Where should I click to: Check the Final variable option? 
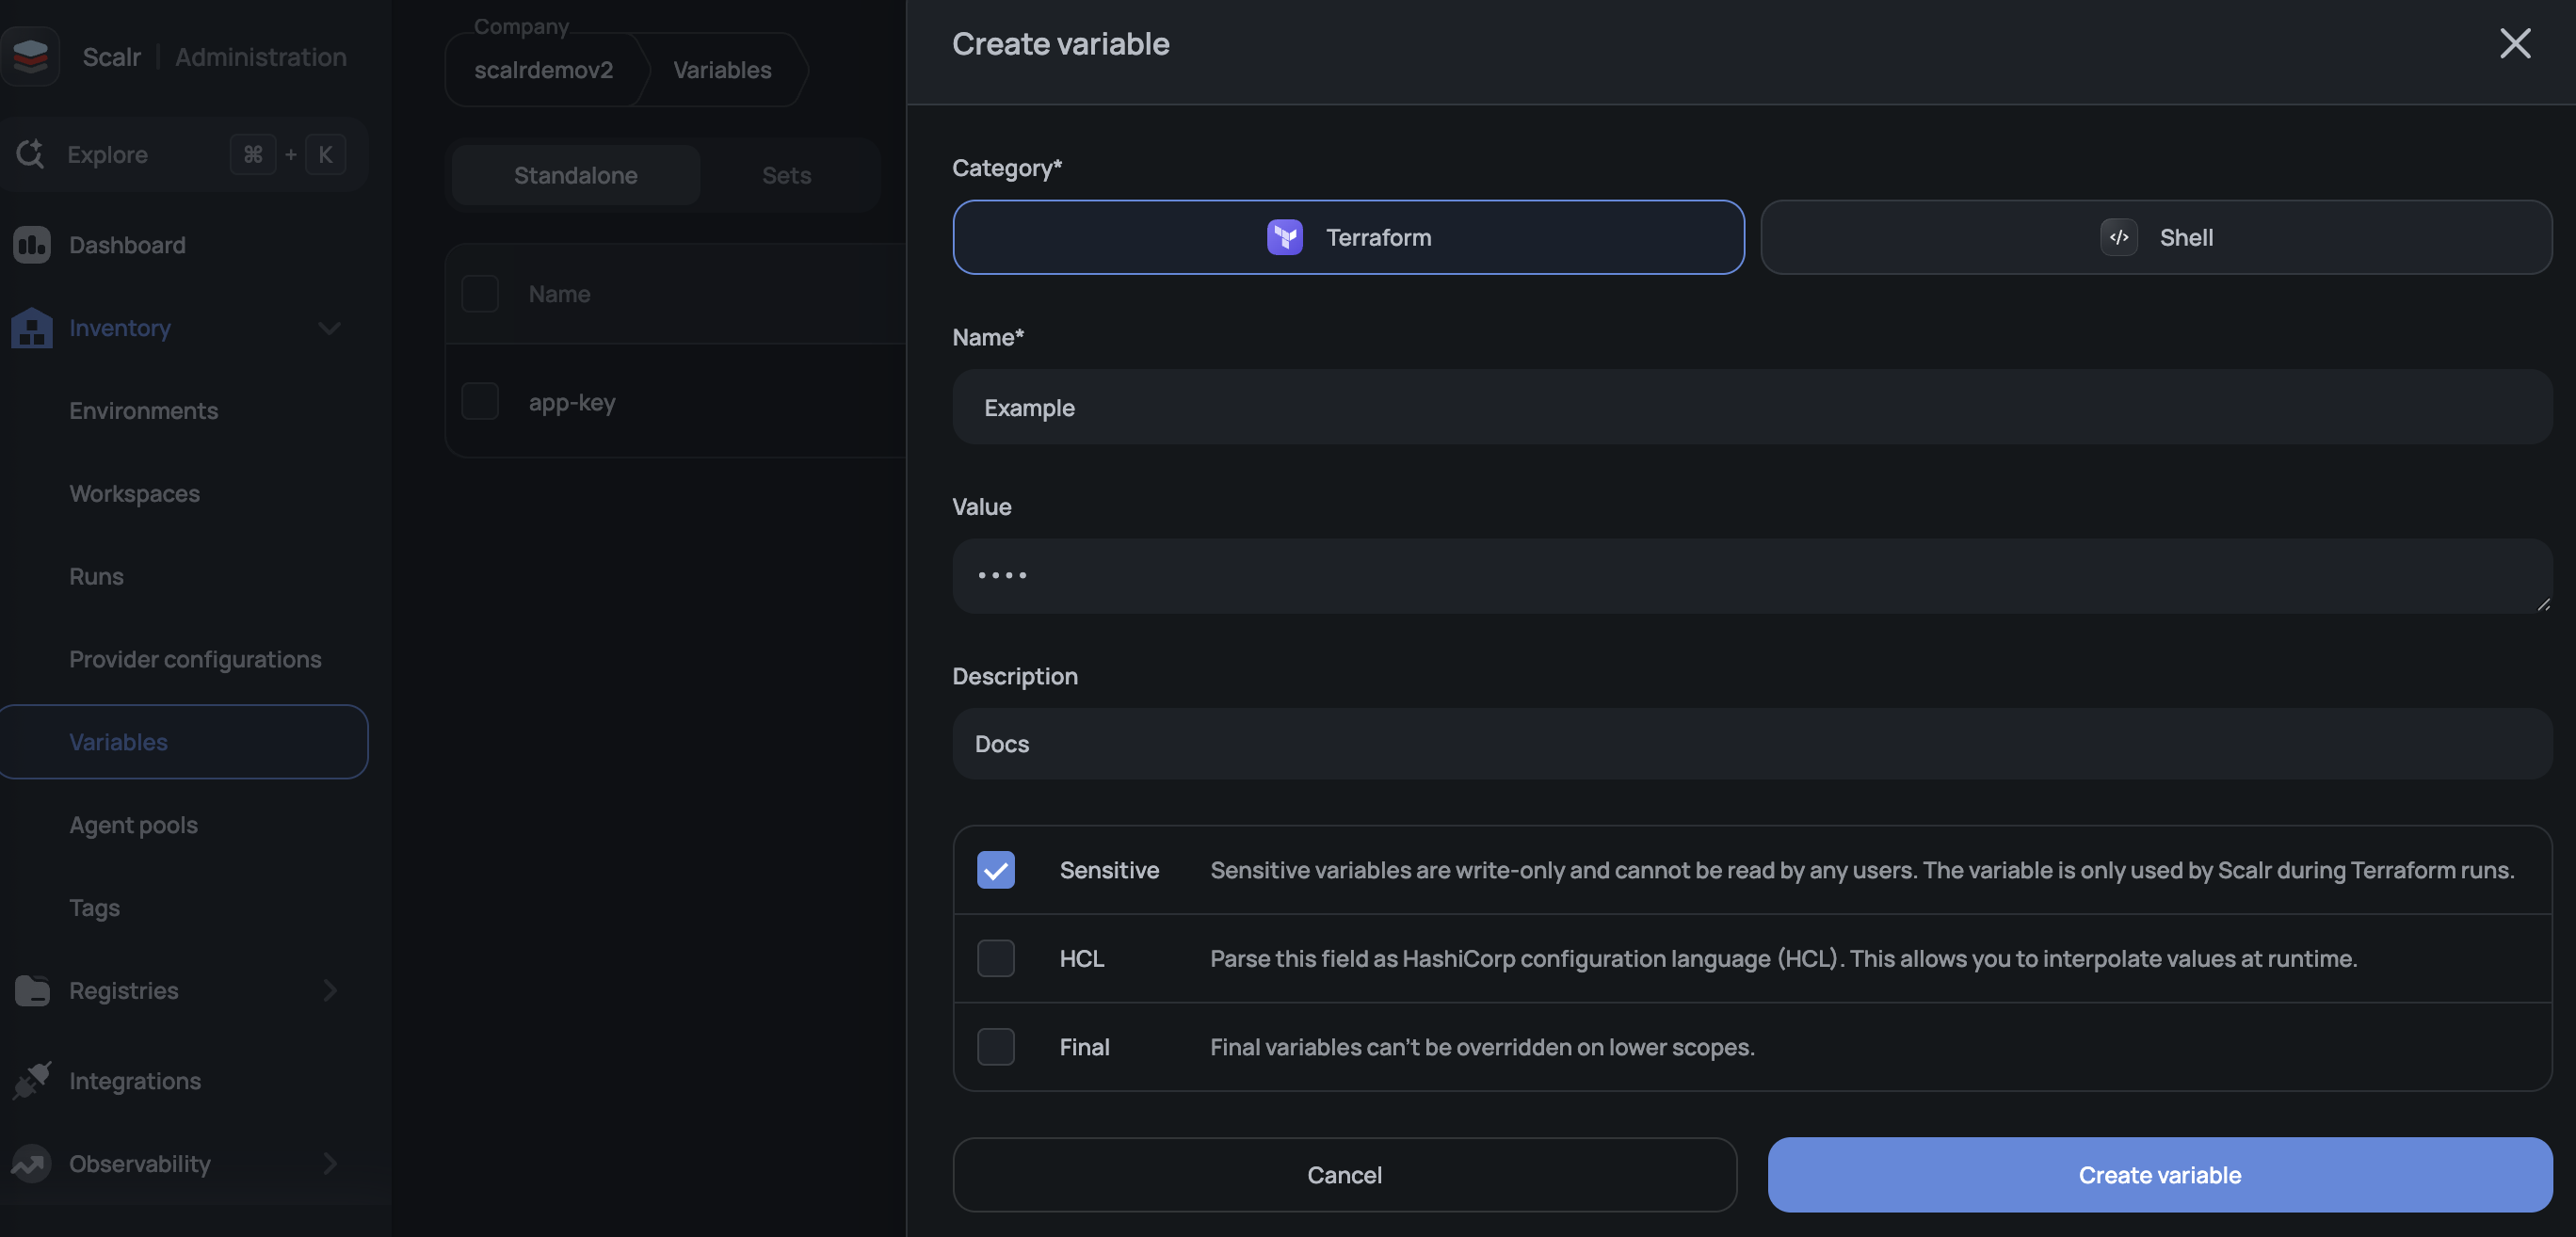click(x=995, y=1046)
